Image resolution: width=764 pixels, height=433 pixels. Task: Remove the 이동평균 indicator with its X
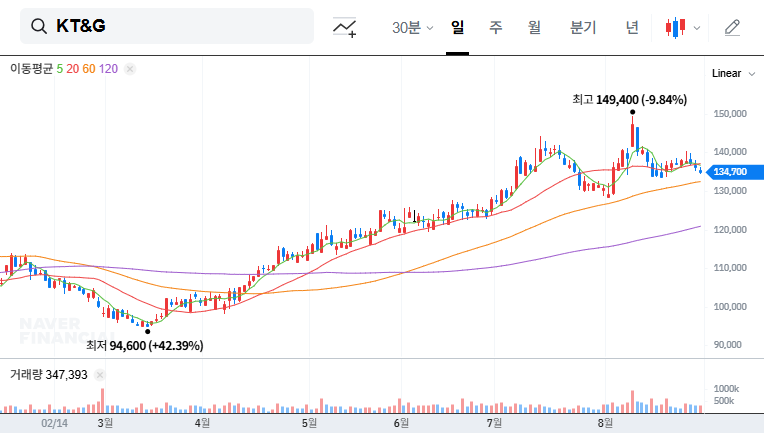pyautogui.click(x=130, y=69)
